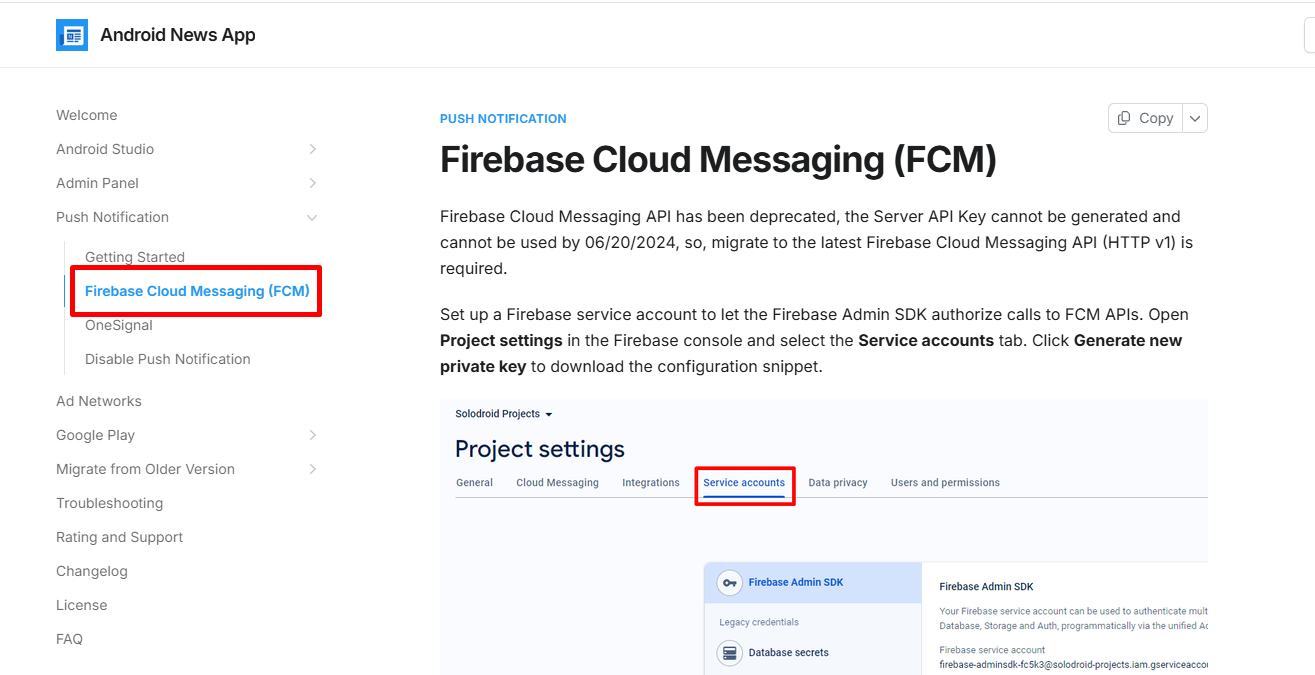1315x675 pixels.
Task: Click the copy icon in the Copy button
Action: 1125,118
